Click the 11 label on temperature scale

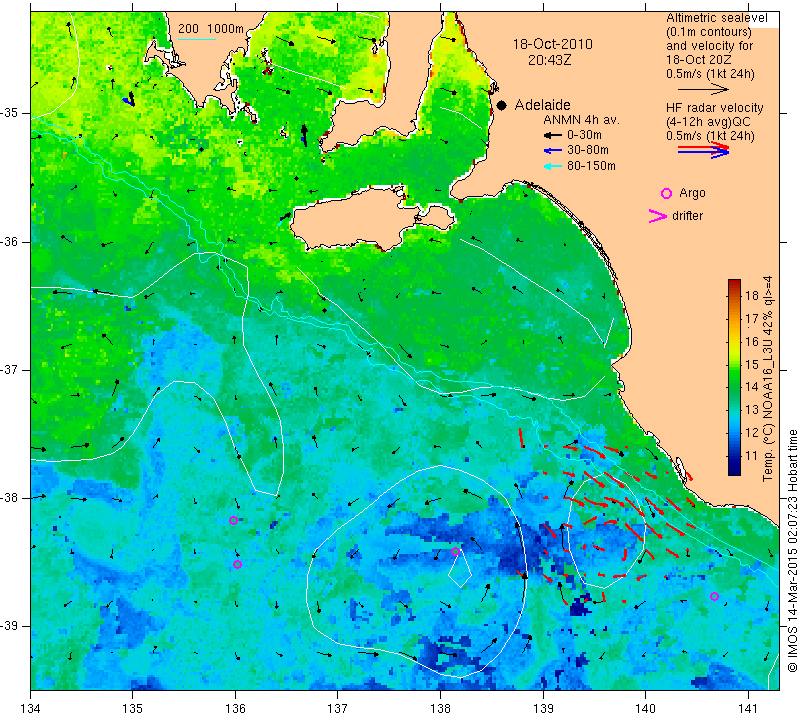pyautogui.click(x=752, y=455)
